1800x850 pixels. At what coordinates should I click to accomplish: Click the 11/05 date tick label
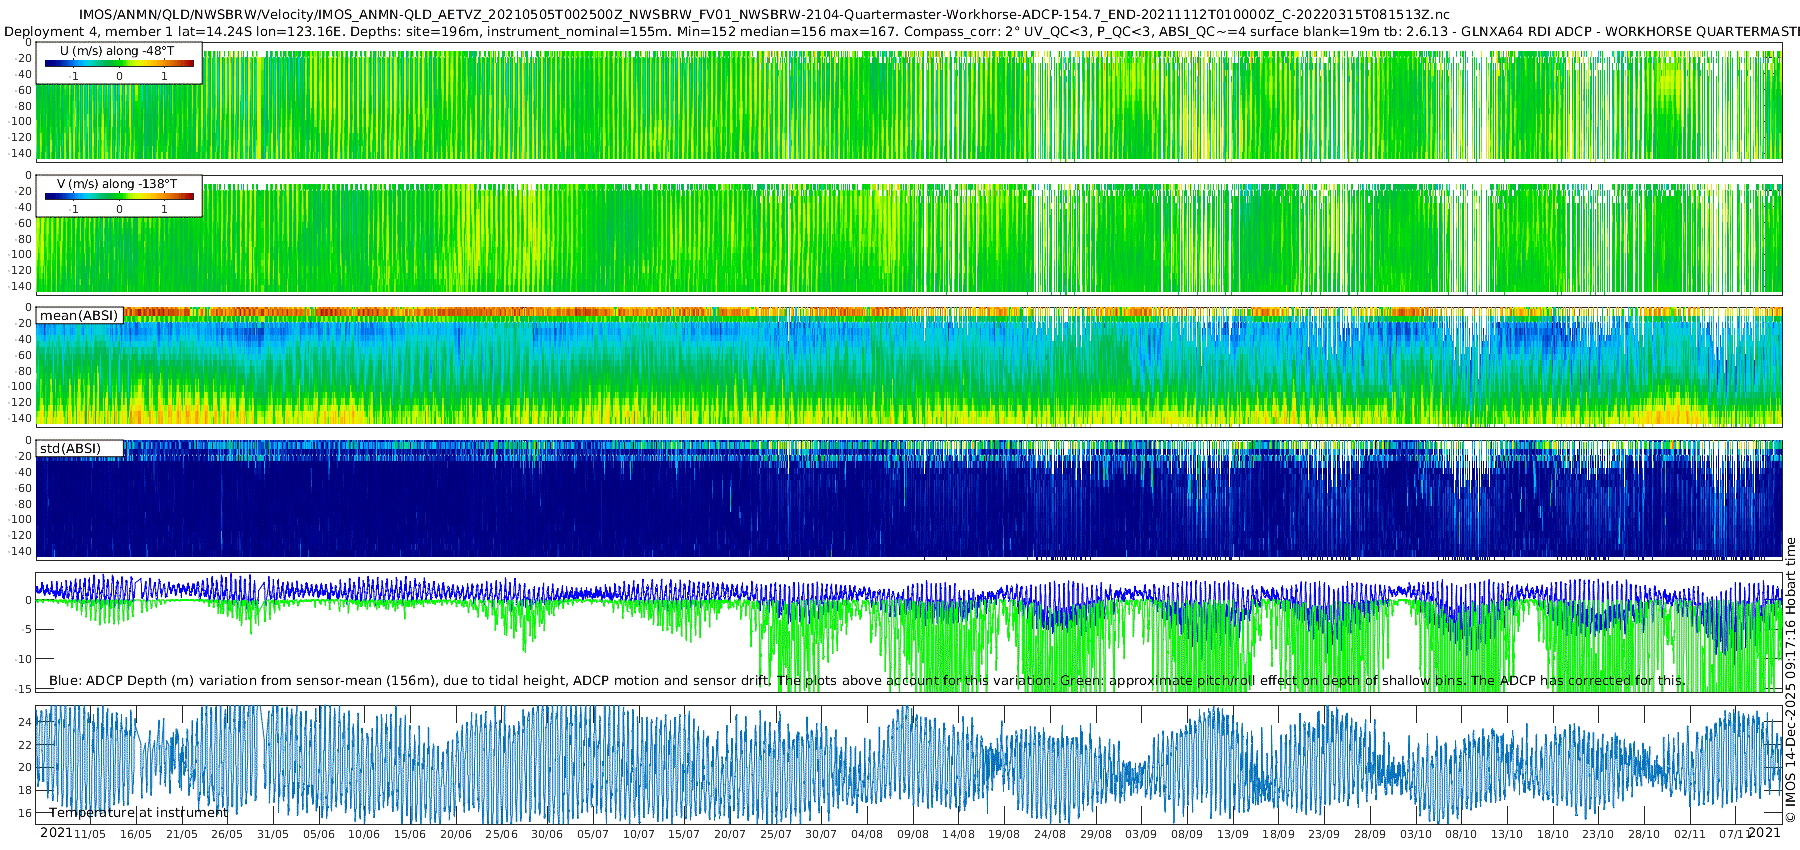click(x=90, y=834)
